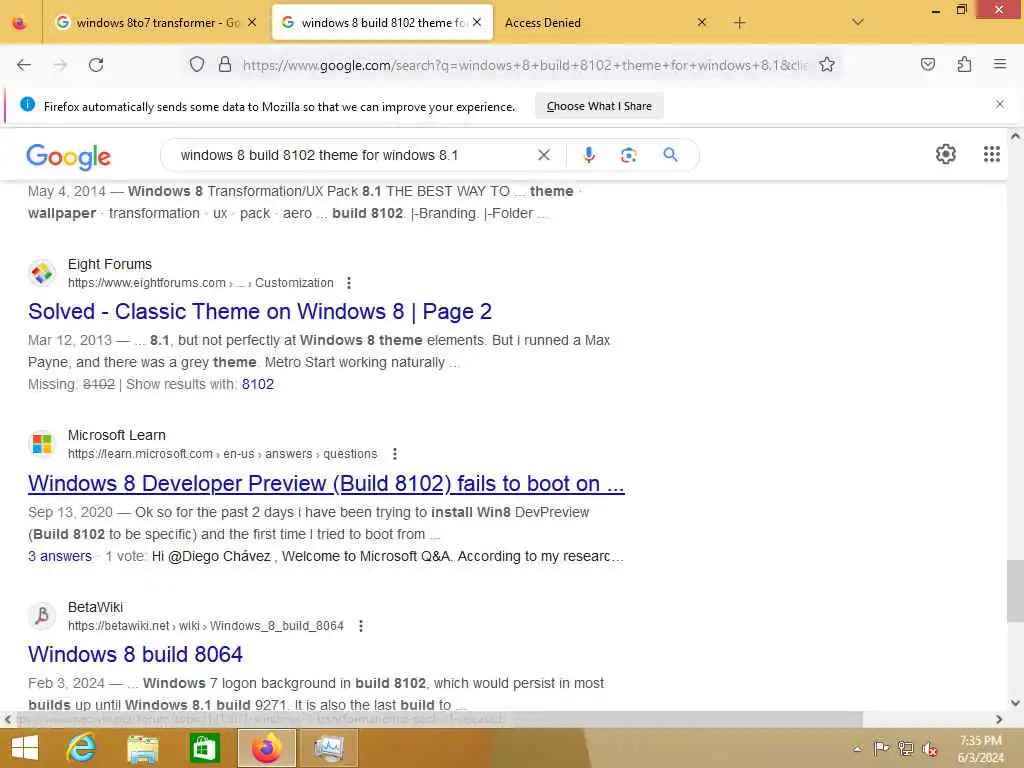
Task: Open Action Center flag icon in tray
Action: (881, 748)
